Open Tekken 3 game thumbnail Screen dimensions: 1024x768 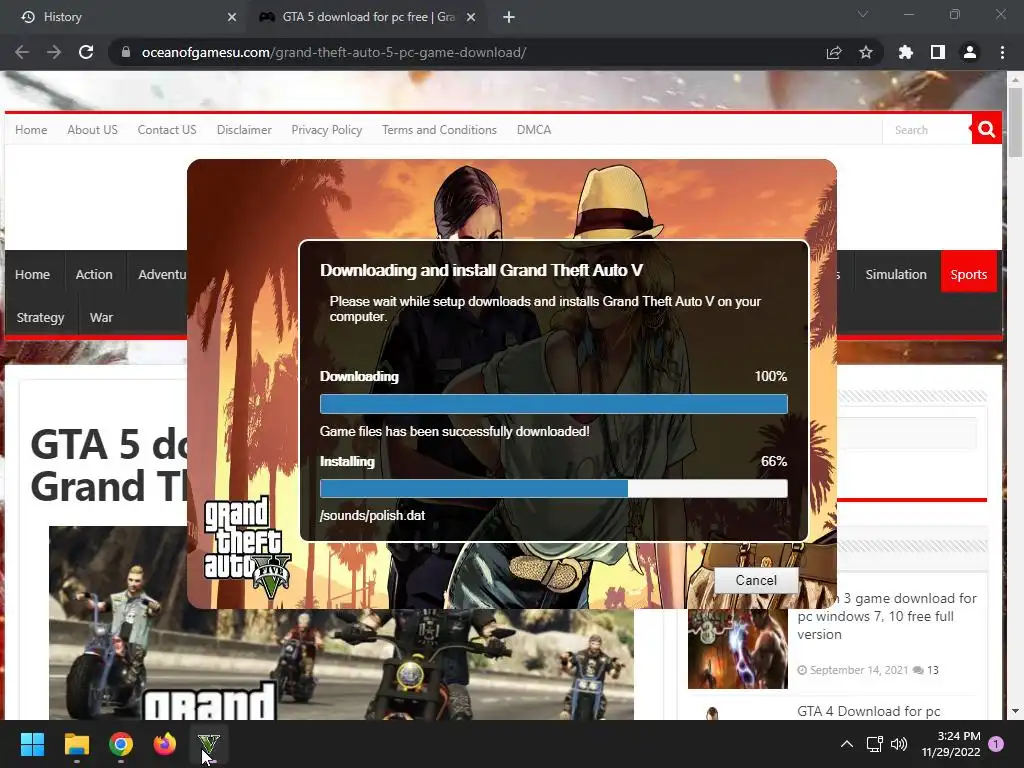point(737,649)
